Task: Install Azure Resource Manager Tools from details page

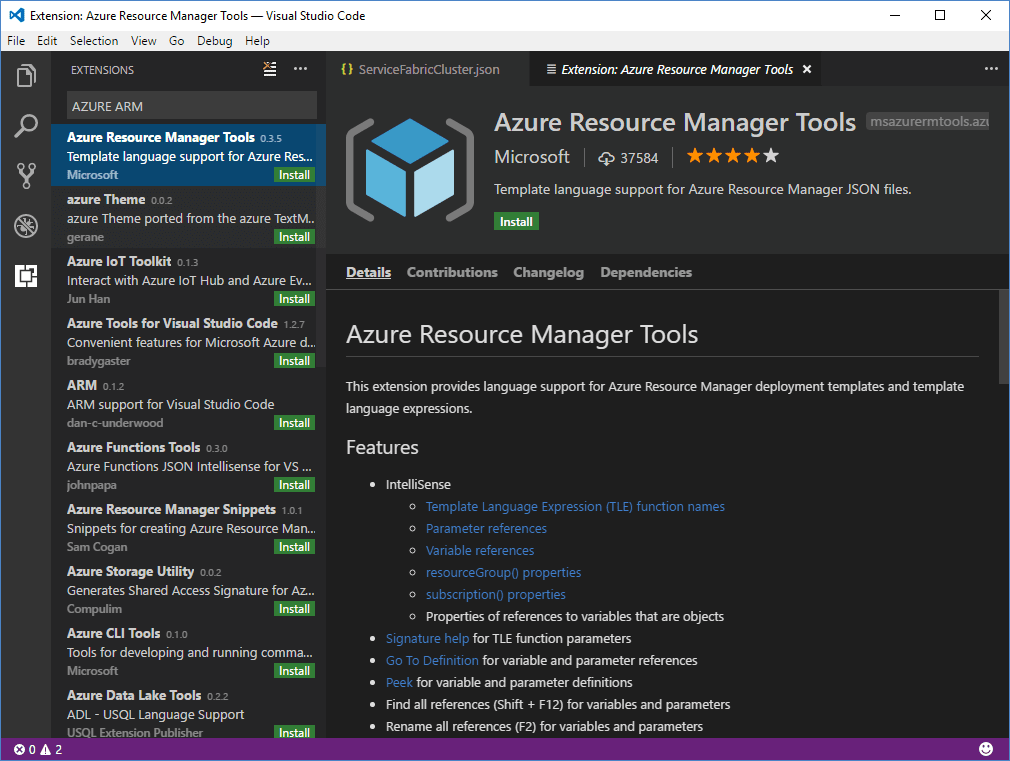Action: coord(516,221)
